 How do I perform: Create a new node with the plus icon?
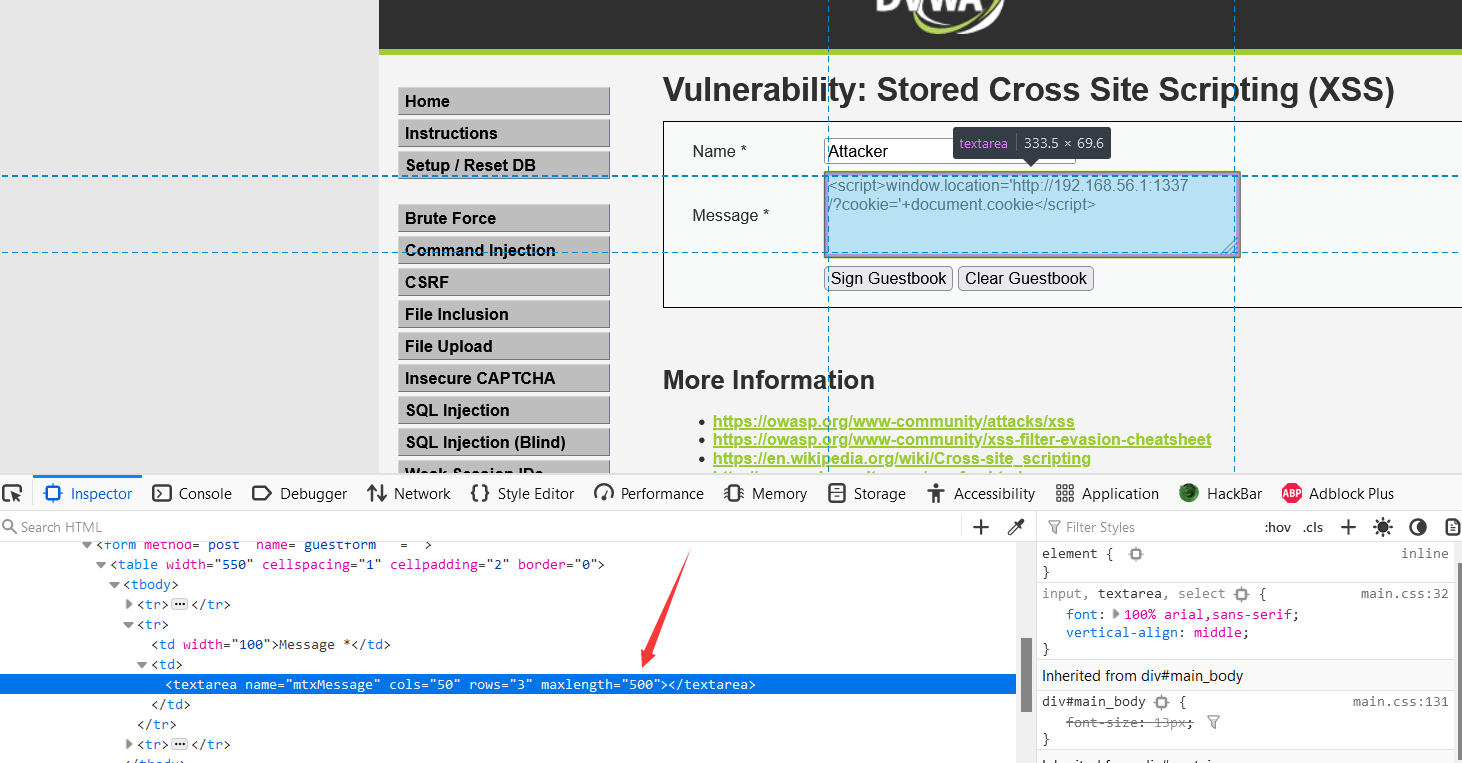[981, 527]
